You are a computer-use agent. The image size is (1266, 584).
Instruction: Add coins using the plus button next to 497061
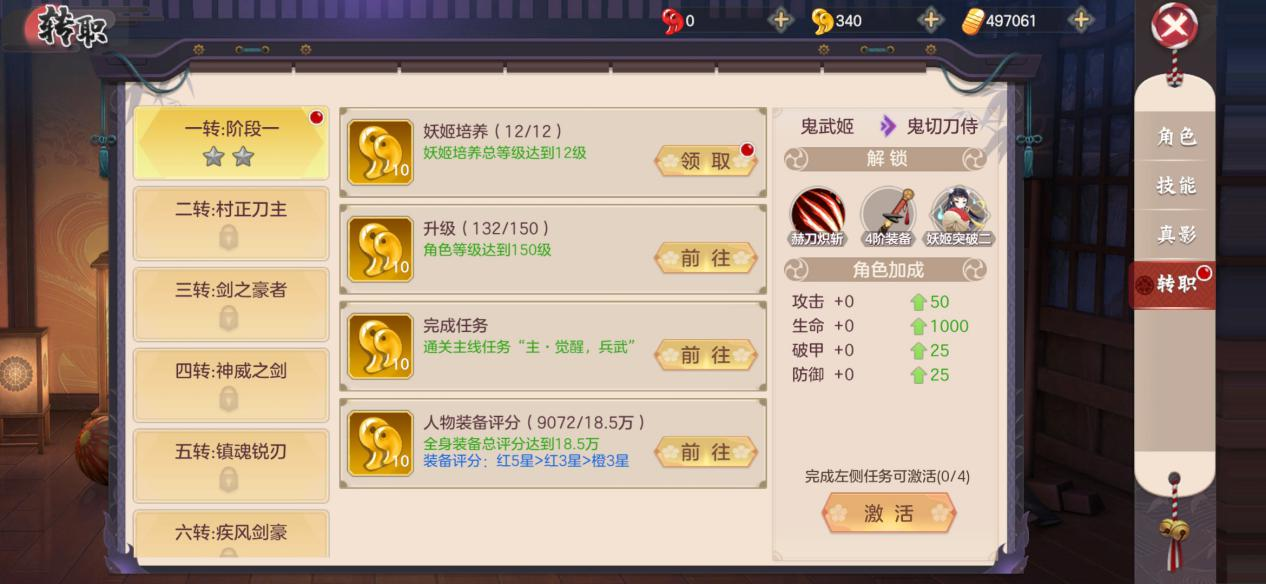(x=1080, y=20)
